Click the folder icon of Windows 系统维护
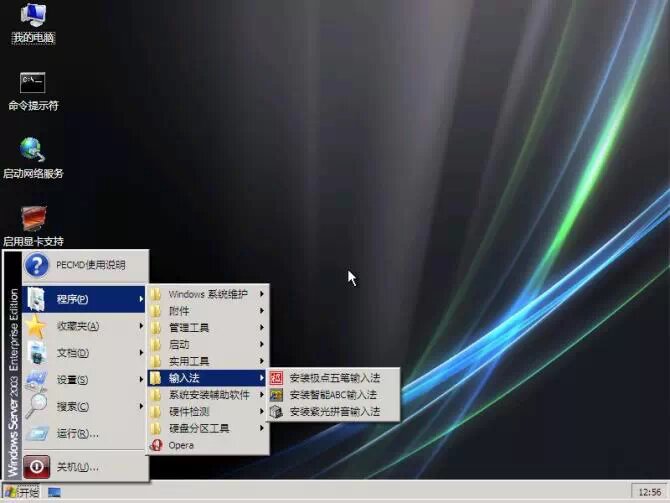The width and height of the screenshot is (670, 503). (x=156, y=294)
